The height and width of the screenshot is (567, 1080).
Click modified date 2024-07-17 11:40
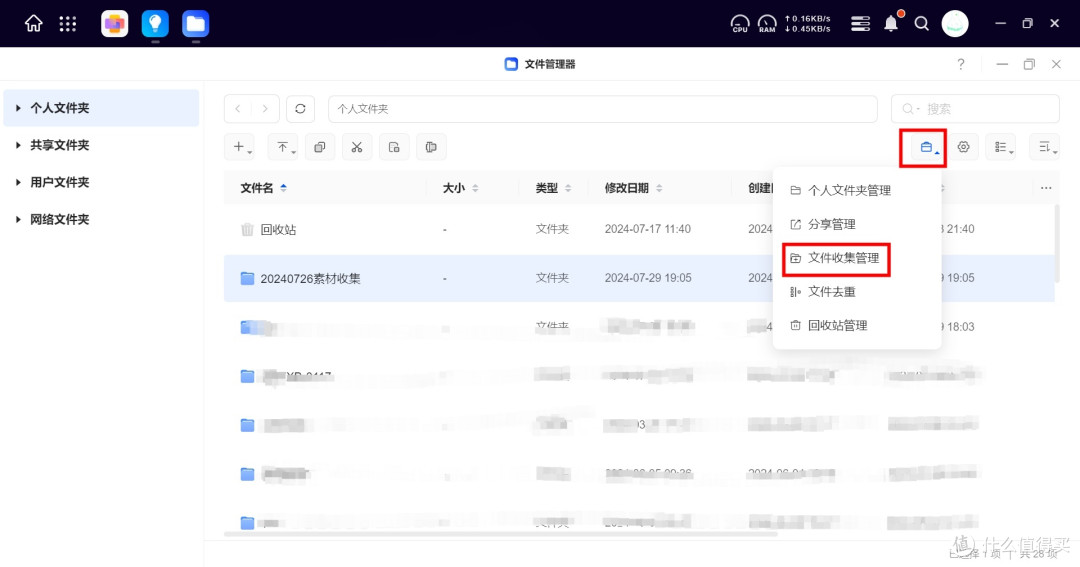(647, 229)
